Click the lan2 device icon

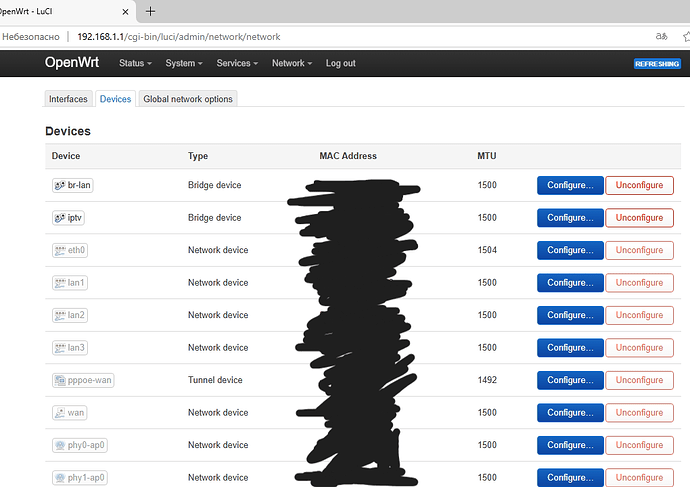[60, 315]
